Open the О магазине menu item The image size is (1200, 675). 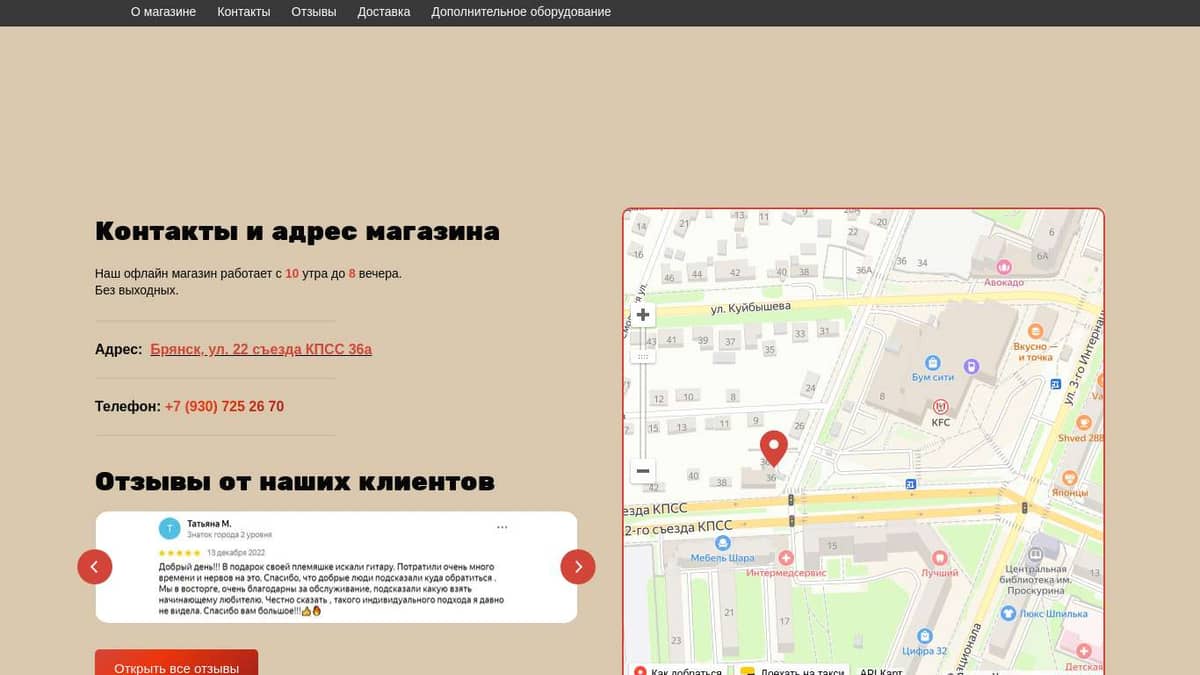(163, 12)
